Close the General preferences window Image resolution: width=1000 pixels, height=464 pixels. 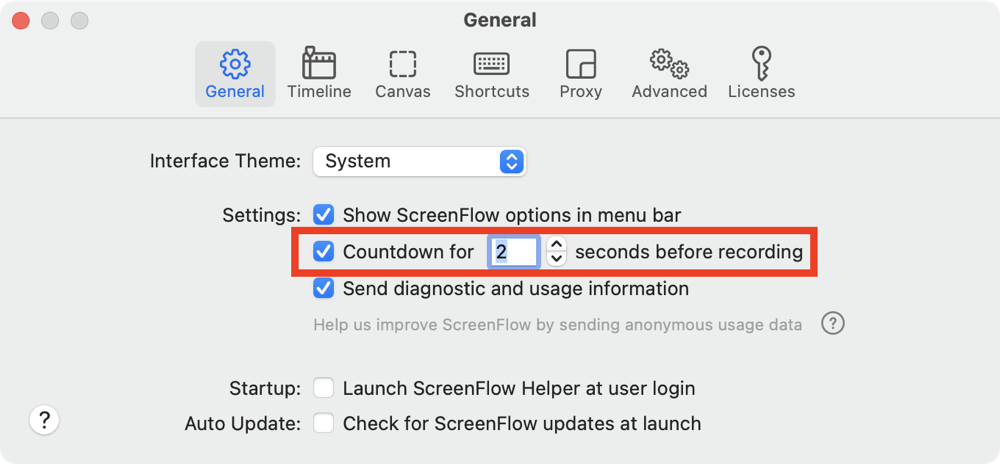[x=20, y=20]
